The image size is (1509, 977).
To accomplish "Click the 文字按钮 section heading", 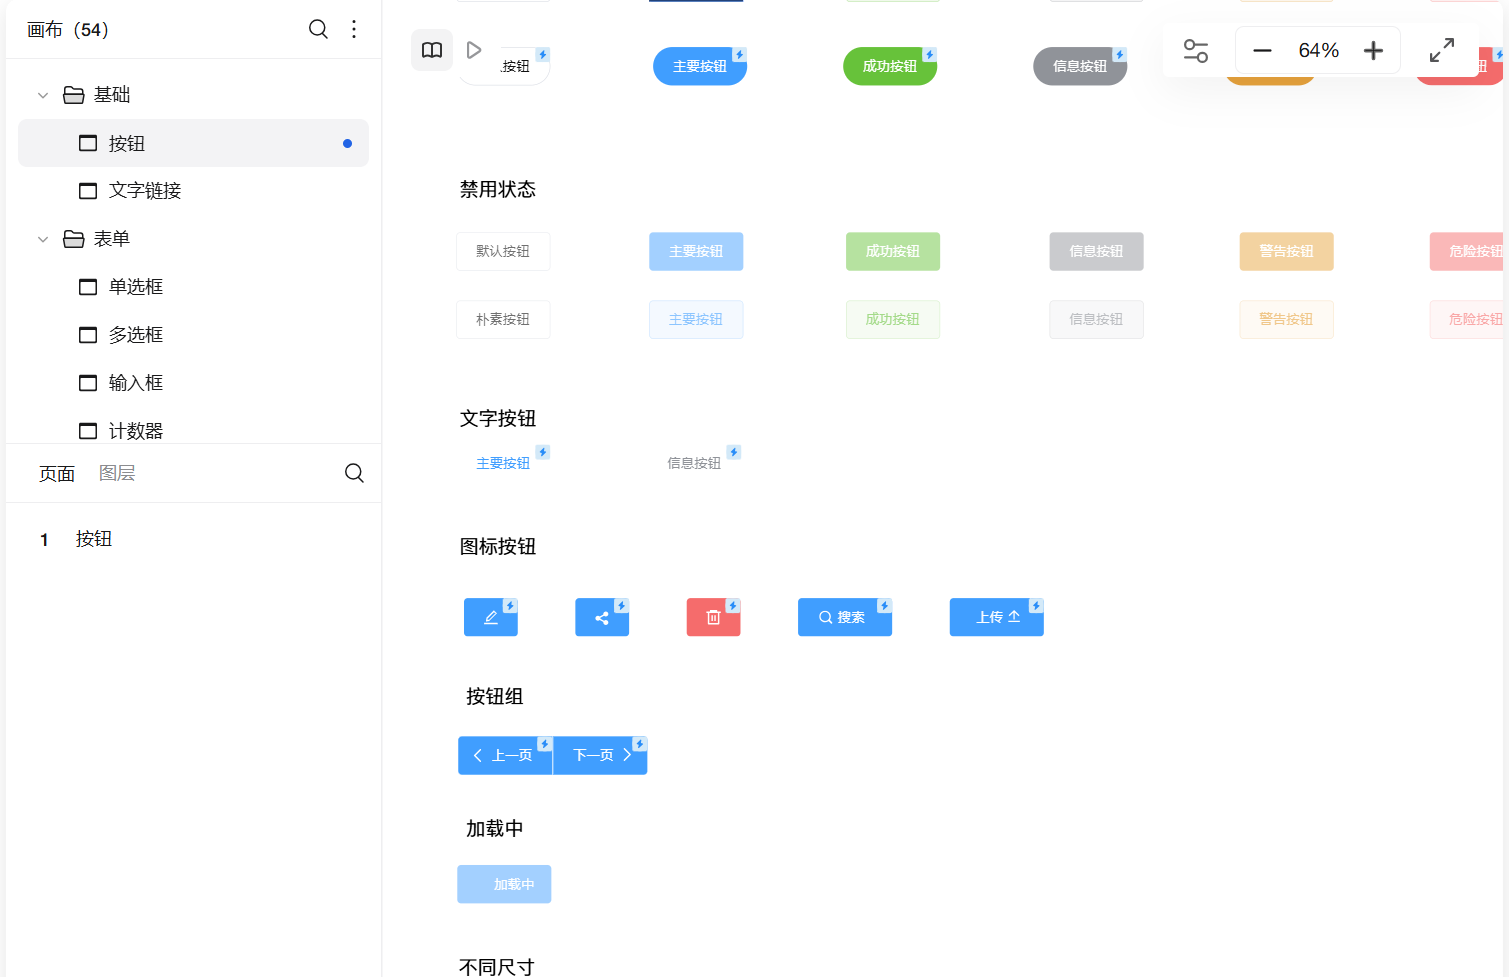I will click(x=498, y=419).
